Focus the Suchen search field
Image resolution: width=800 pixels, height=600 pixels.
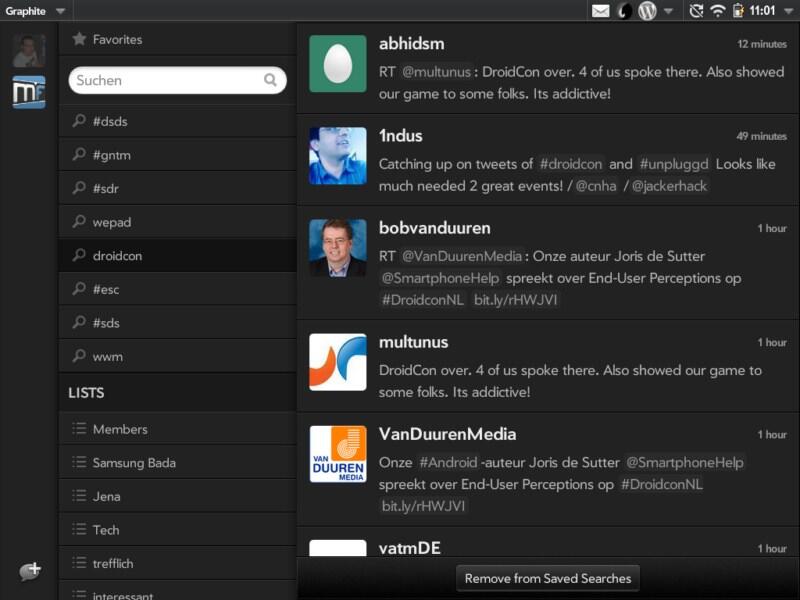click(178, 80)
